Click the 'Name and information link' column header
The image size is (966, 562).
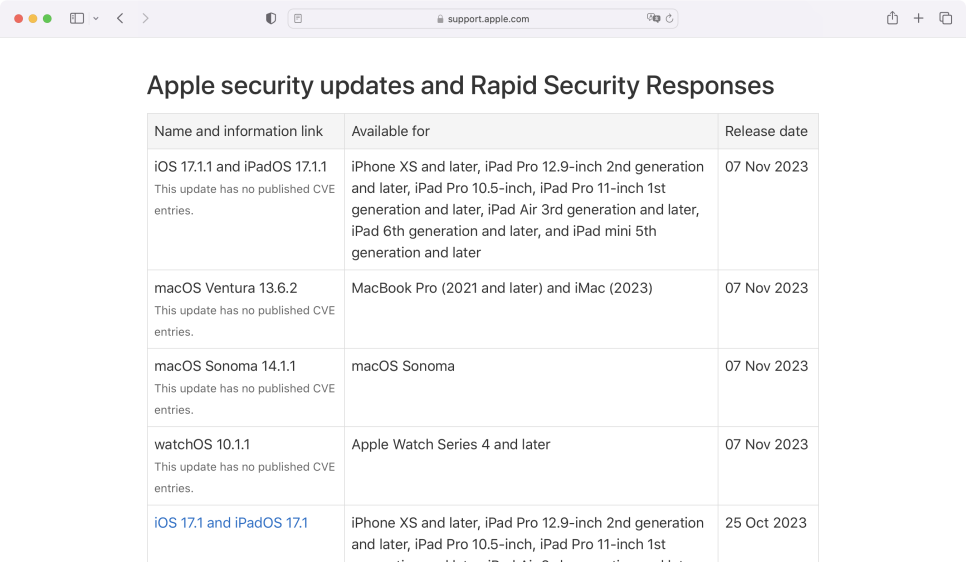coord(239,131)
